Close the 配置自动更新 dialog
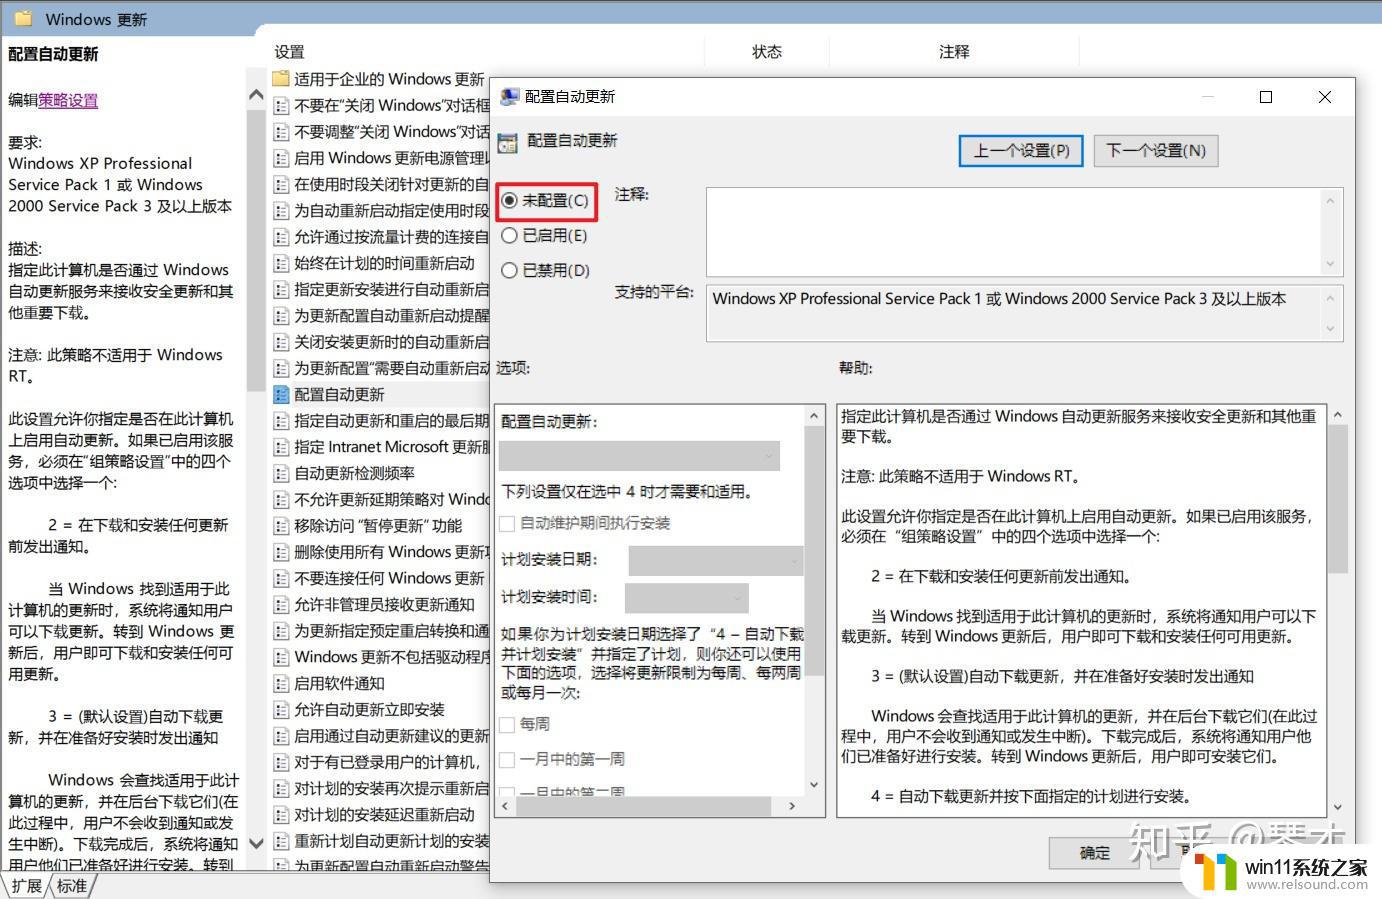Image resolution: width=1382 pixels, height=899 pixels. click(x=1325, y=97)
